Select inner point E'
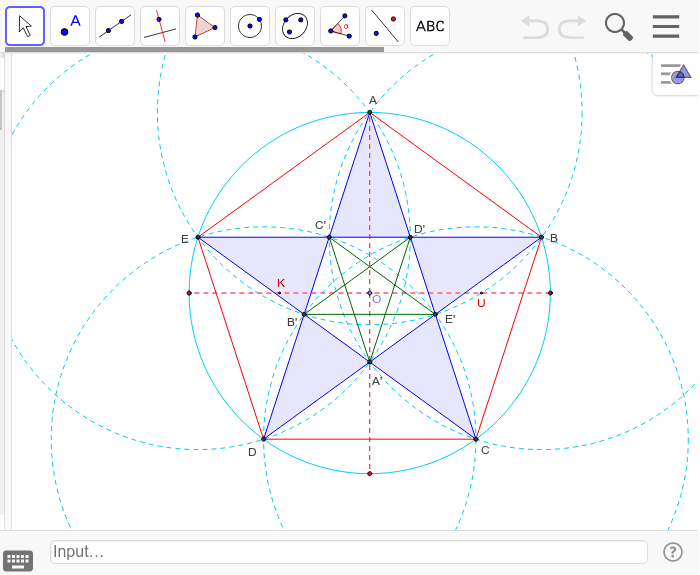Image resolution: width=700 pixels, height=575 pixels. [x=435, y=314]
